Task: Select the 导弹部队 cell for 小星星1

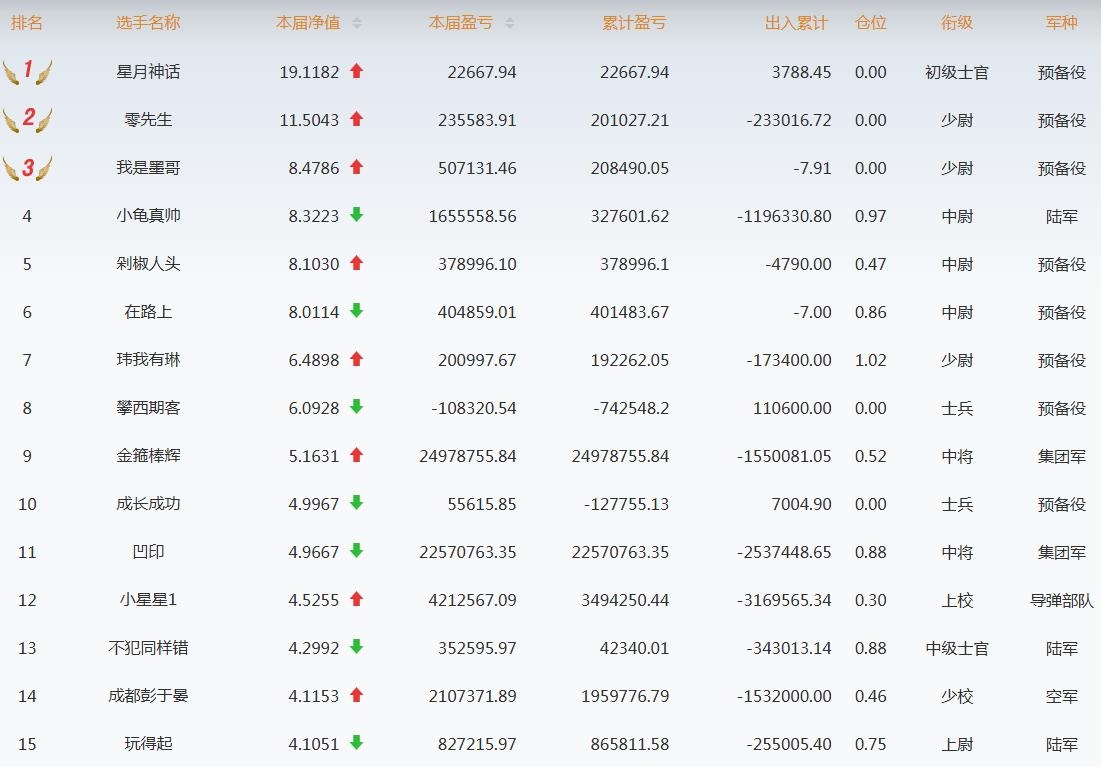Action: (x=1062, y=600)
